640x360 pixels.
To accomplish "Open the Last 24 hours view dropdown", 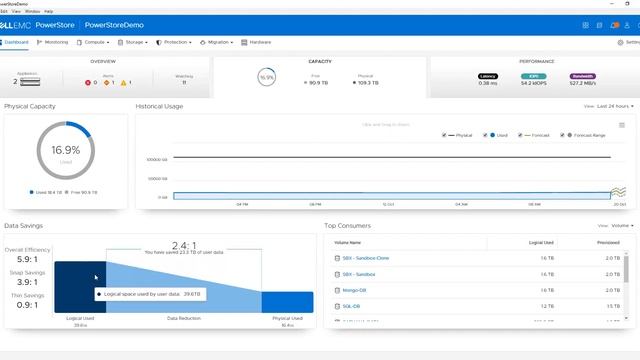I will pyautogui.click(x=615, y=106).
